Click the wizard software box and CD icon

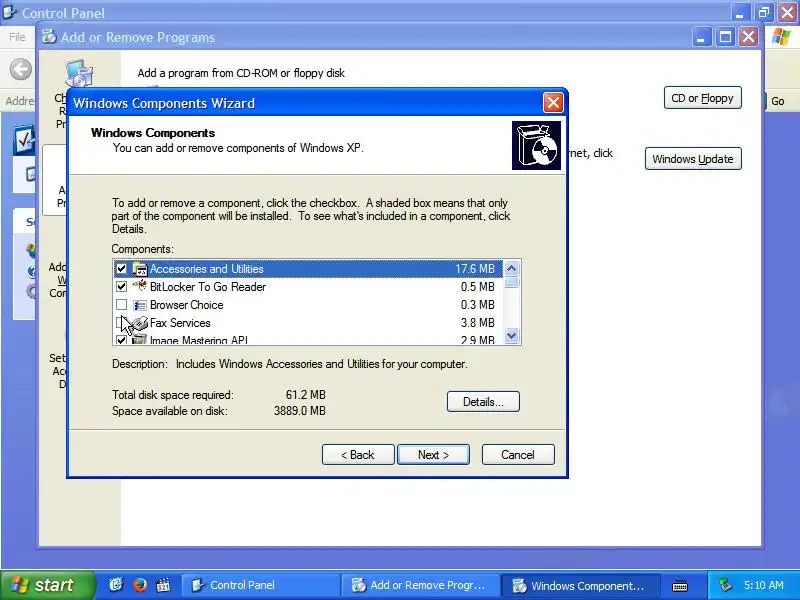coord(536,145)
